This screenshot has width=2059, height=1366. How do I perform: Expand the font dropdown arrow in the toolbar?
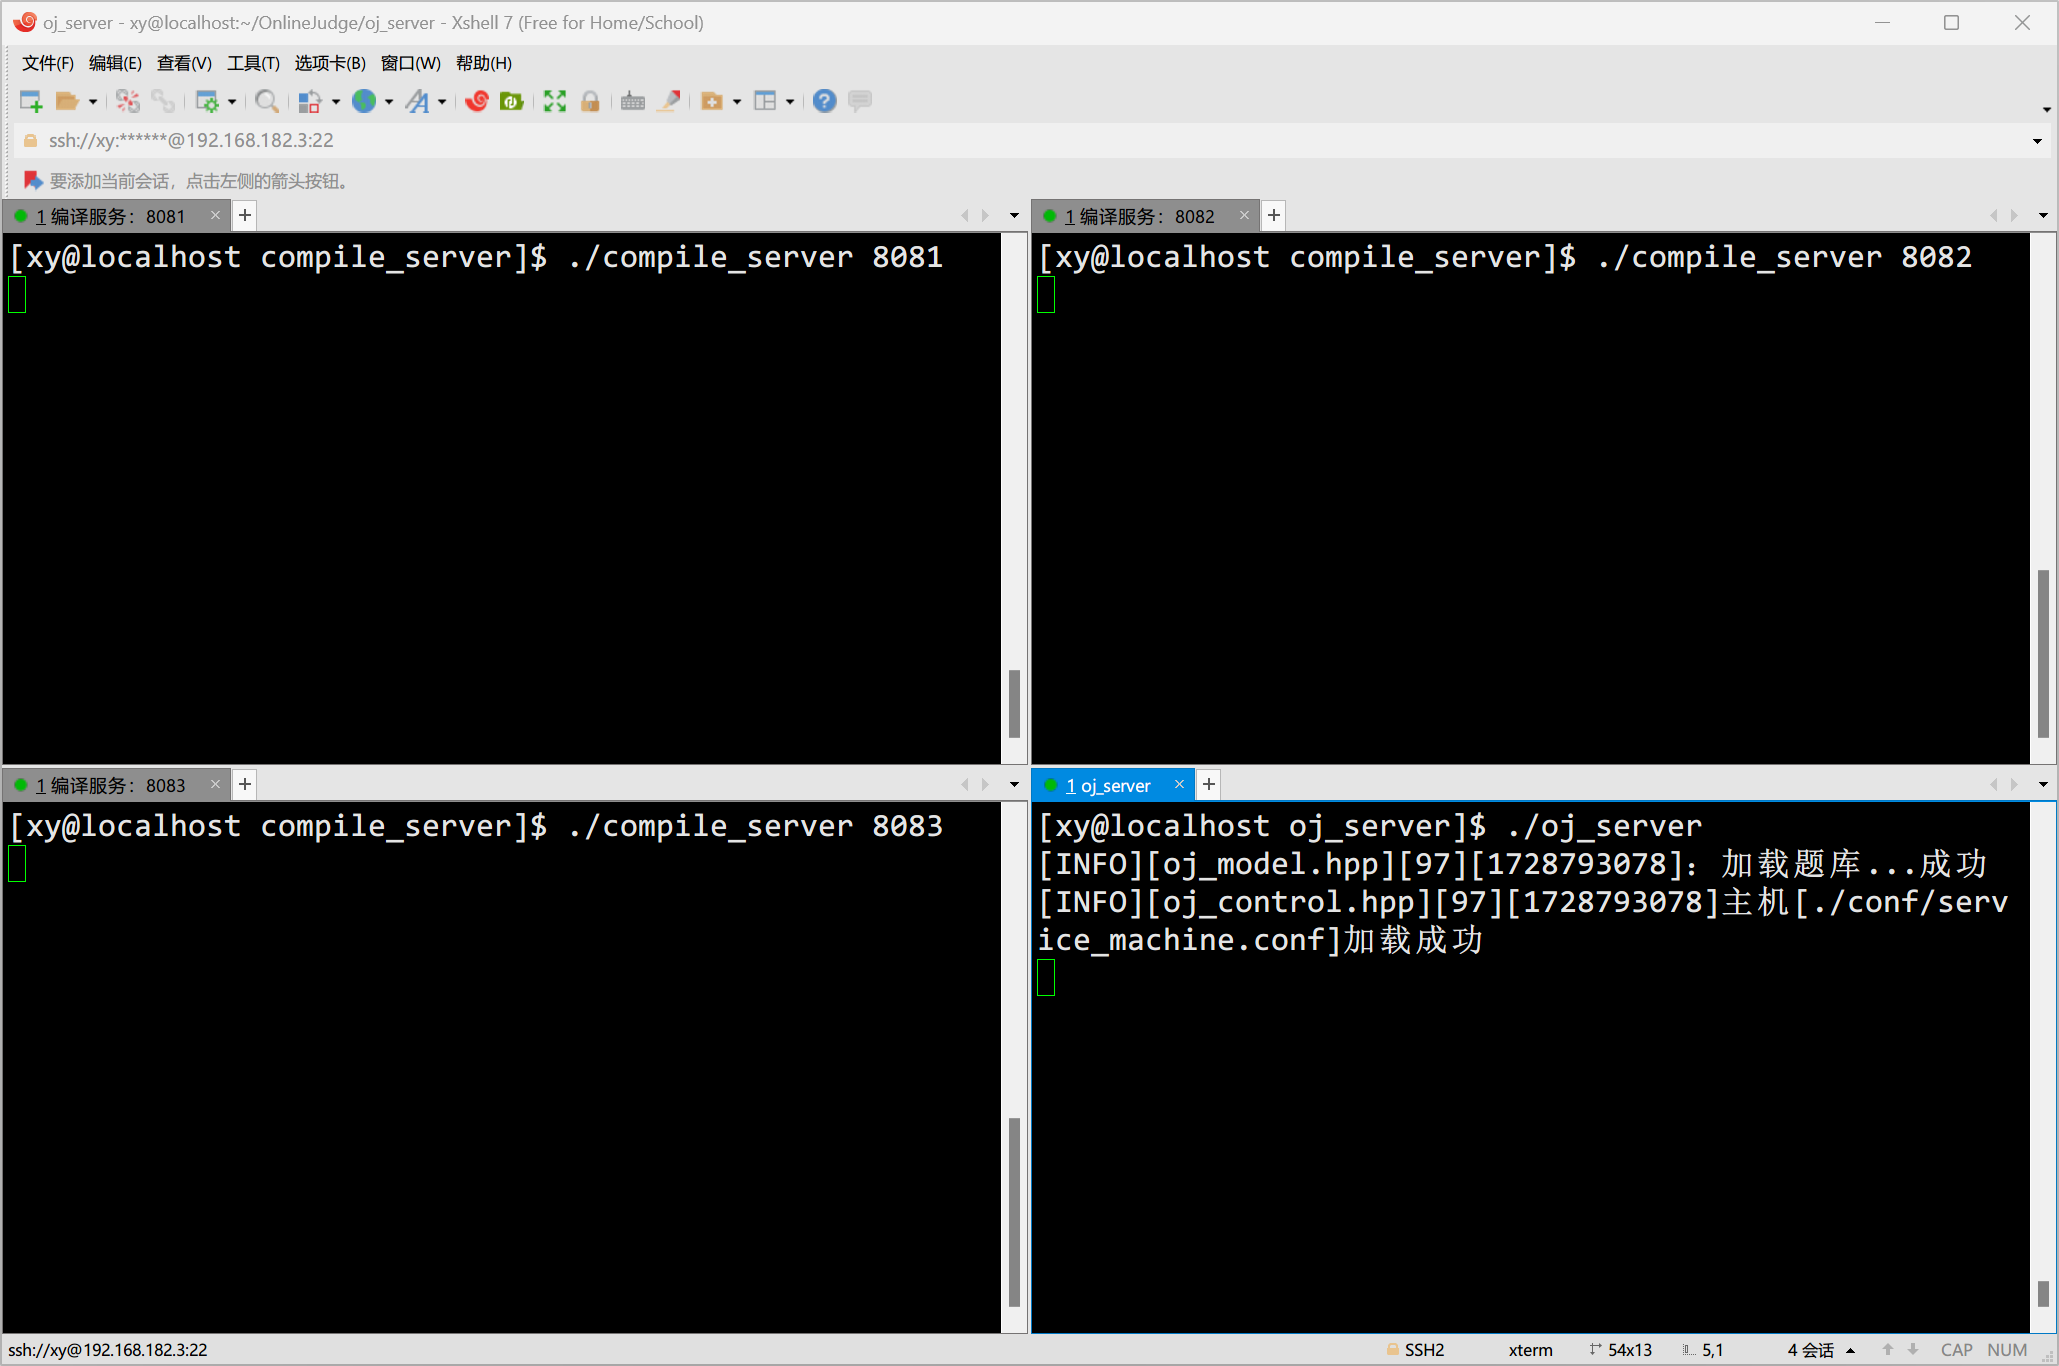(442, 101)
